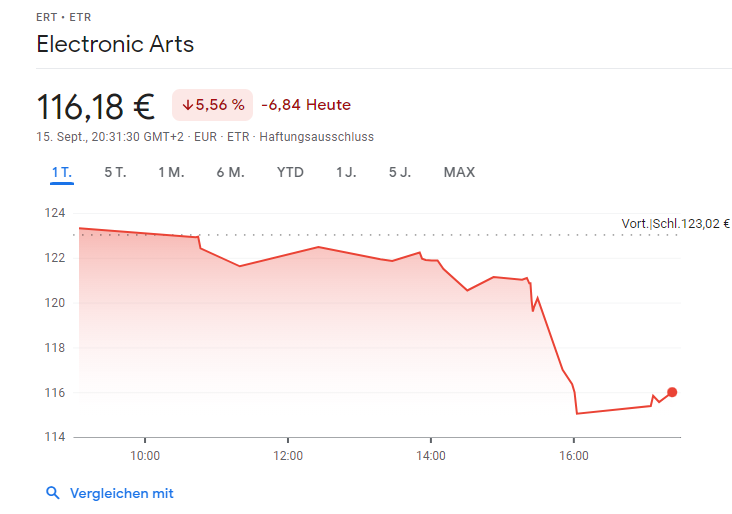Switch to the 5 J. range tab
Viewport: 732px width, 514px height.
[400, 172]
